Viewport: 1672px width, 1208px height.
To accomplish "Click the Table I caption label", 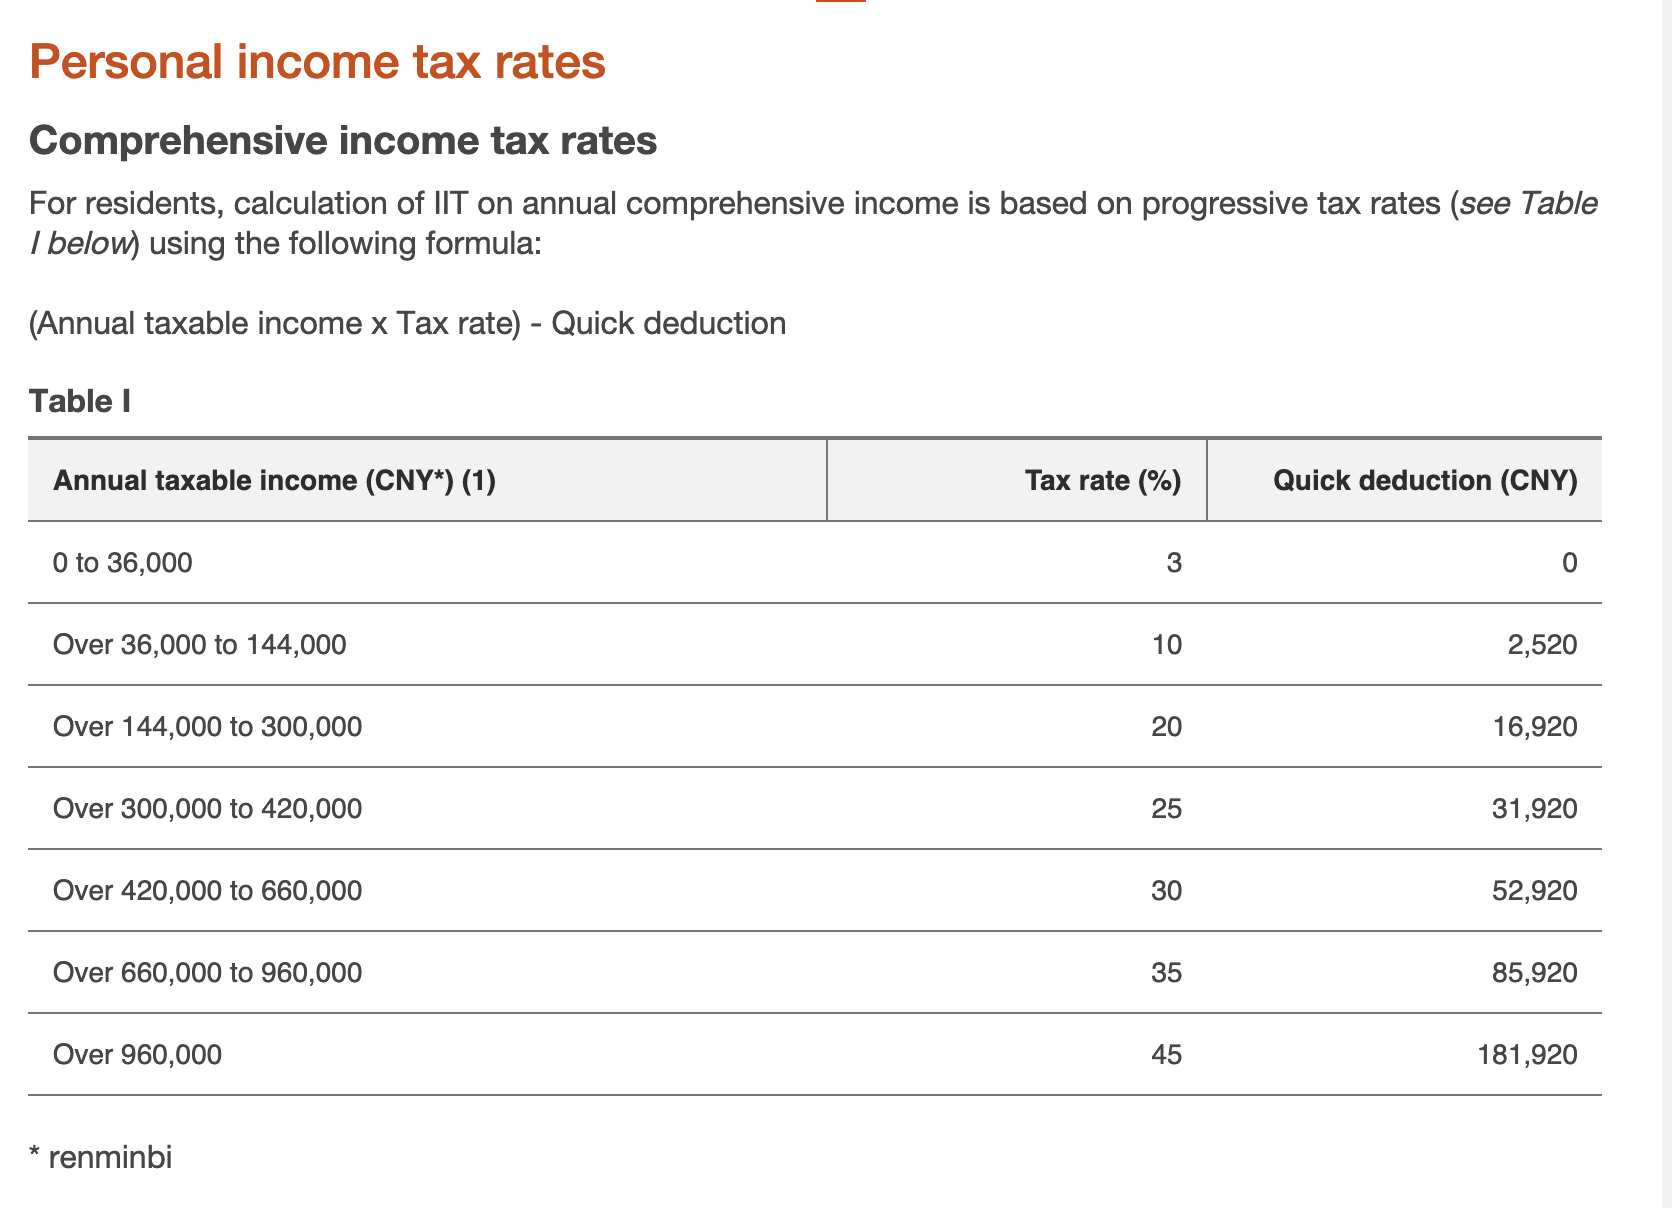I will (x=80, y=401).
